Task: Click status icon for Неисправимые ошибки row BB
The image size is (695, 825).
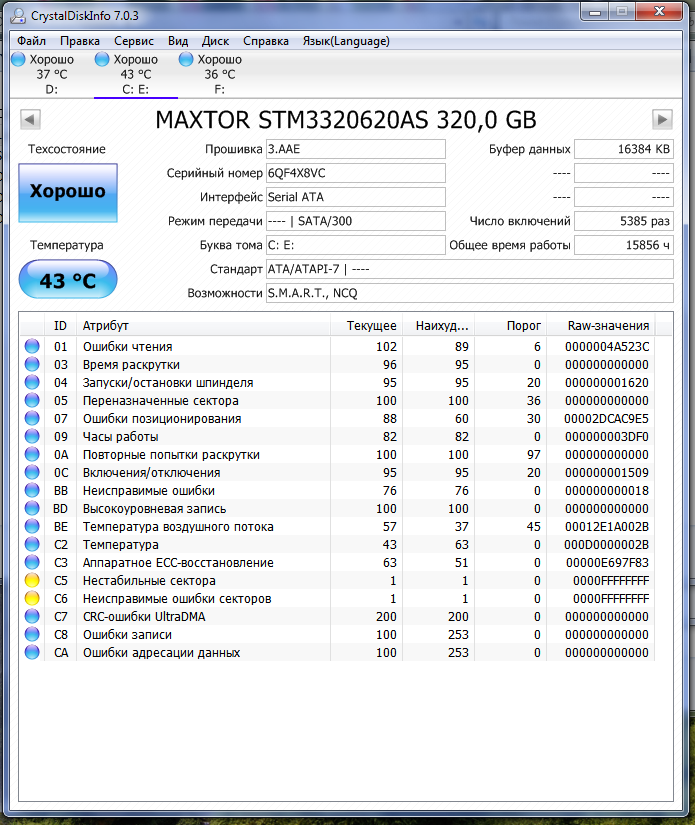Action: (32, 490)
